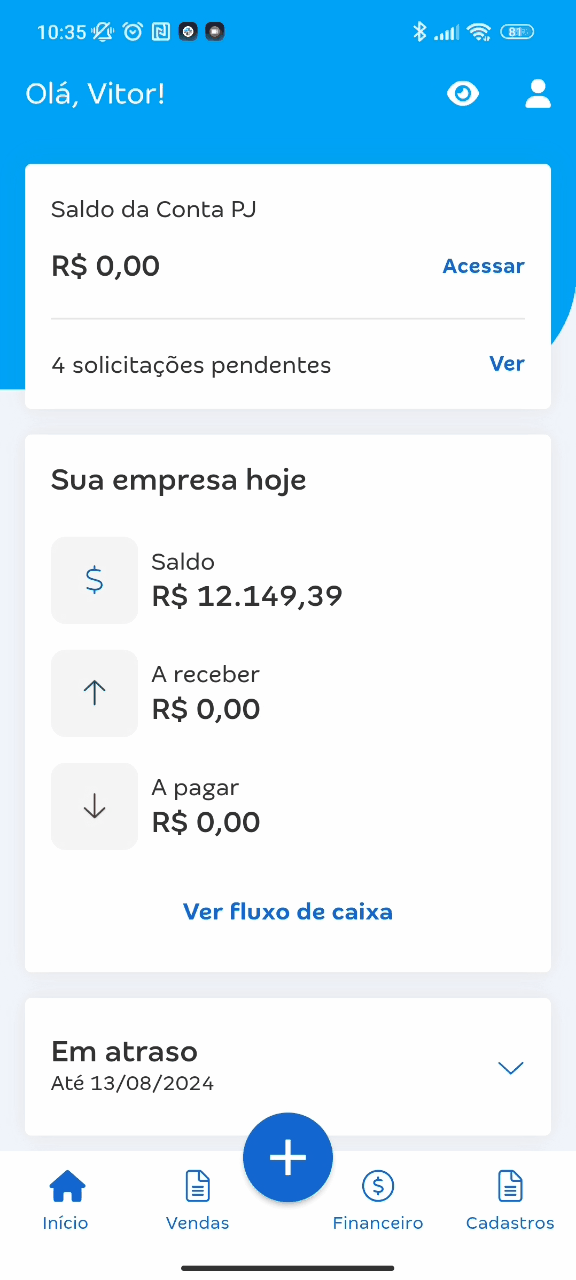The width and height of the screenshot is (576, 1280).
Task: Switch to the Vendas tab
Action: [x=197, y=1200]
